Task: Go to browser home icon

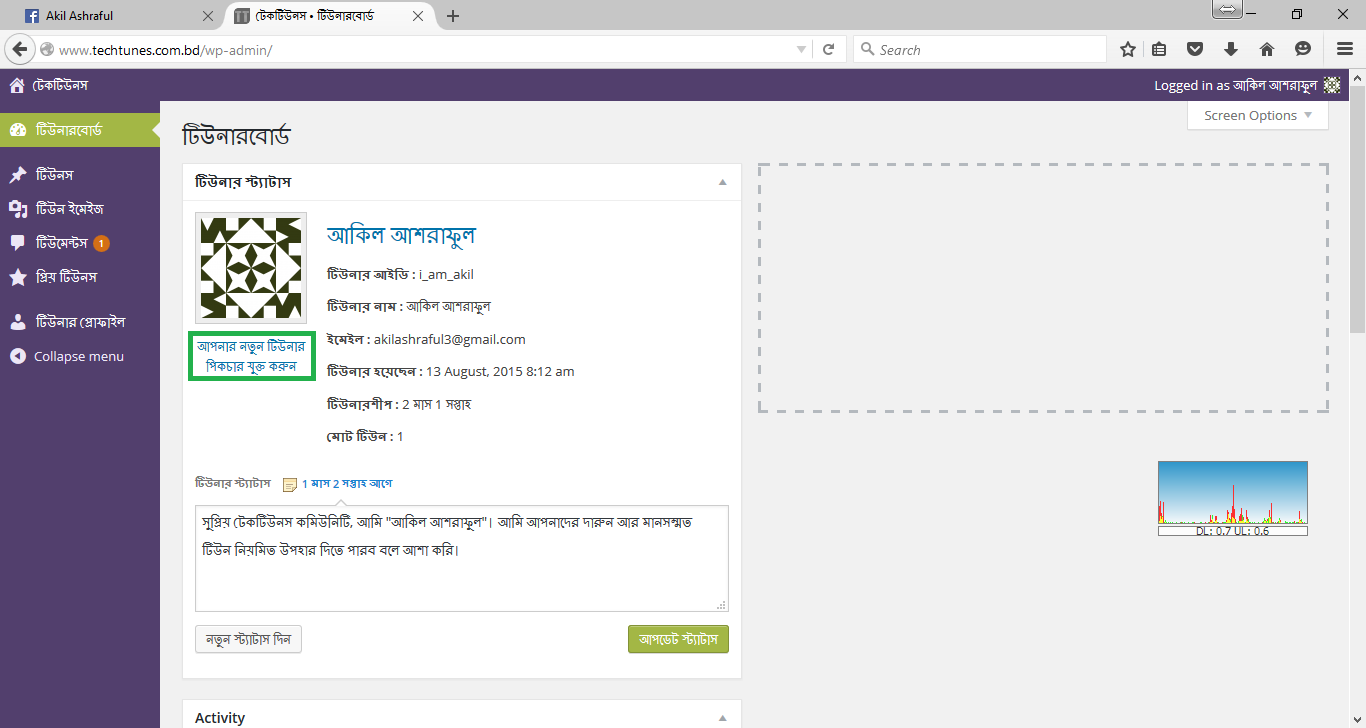Action: point(1266,49)
